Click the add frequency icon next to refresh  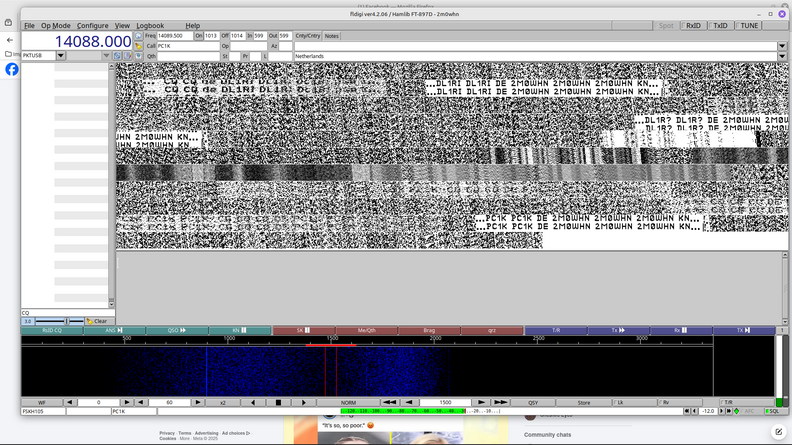click(127, 56)
